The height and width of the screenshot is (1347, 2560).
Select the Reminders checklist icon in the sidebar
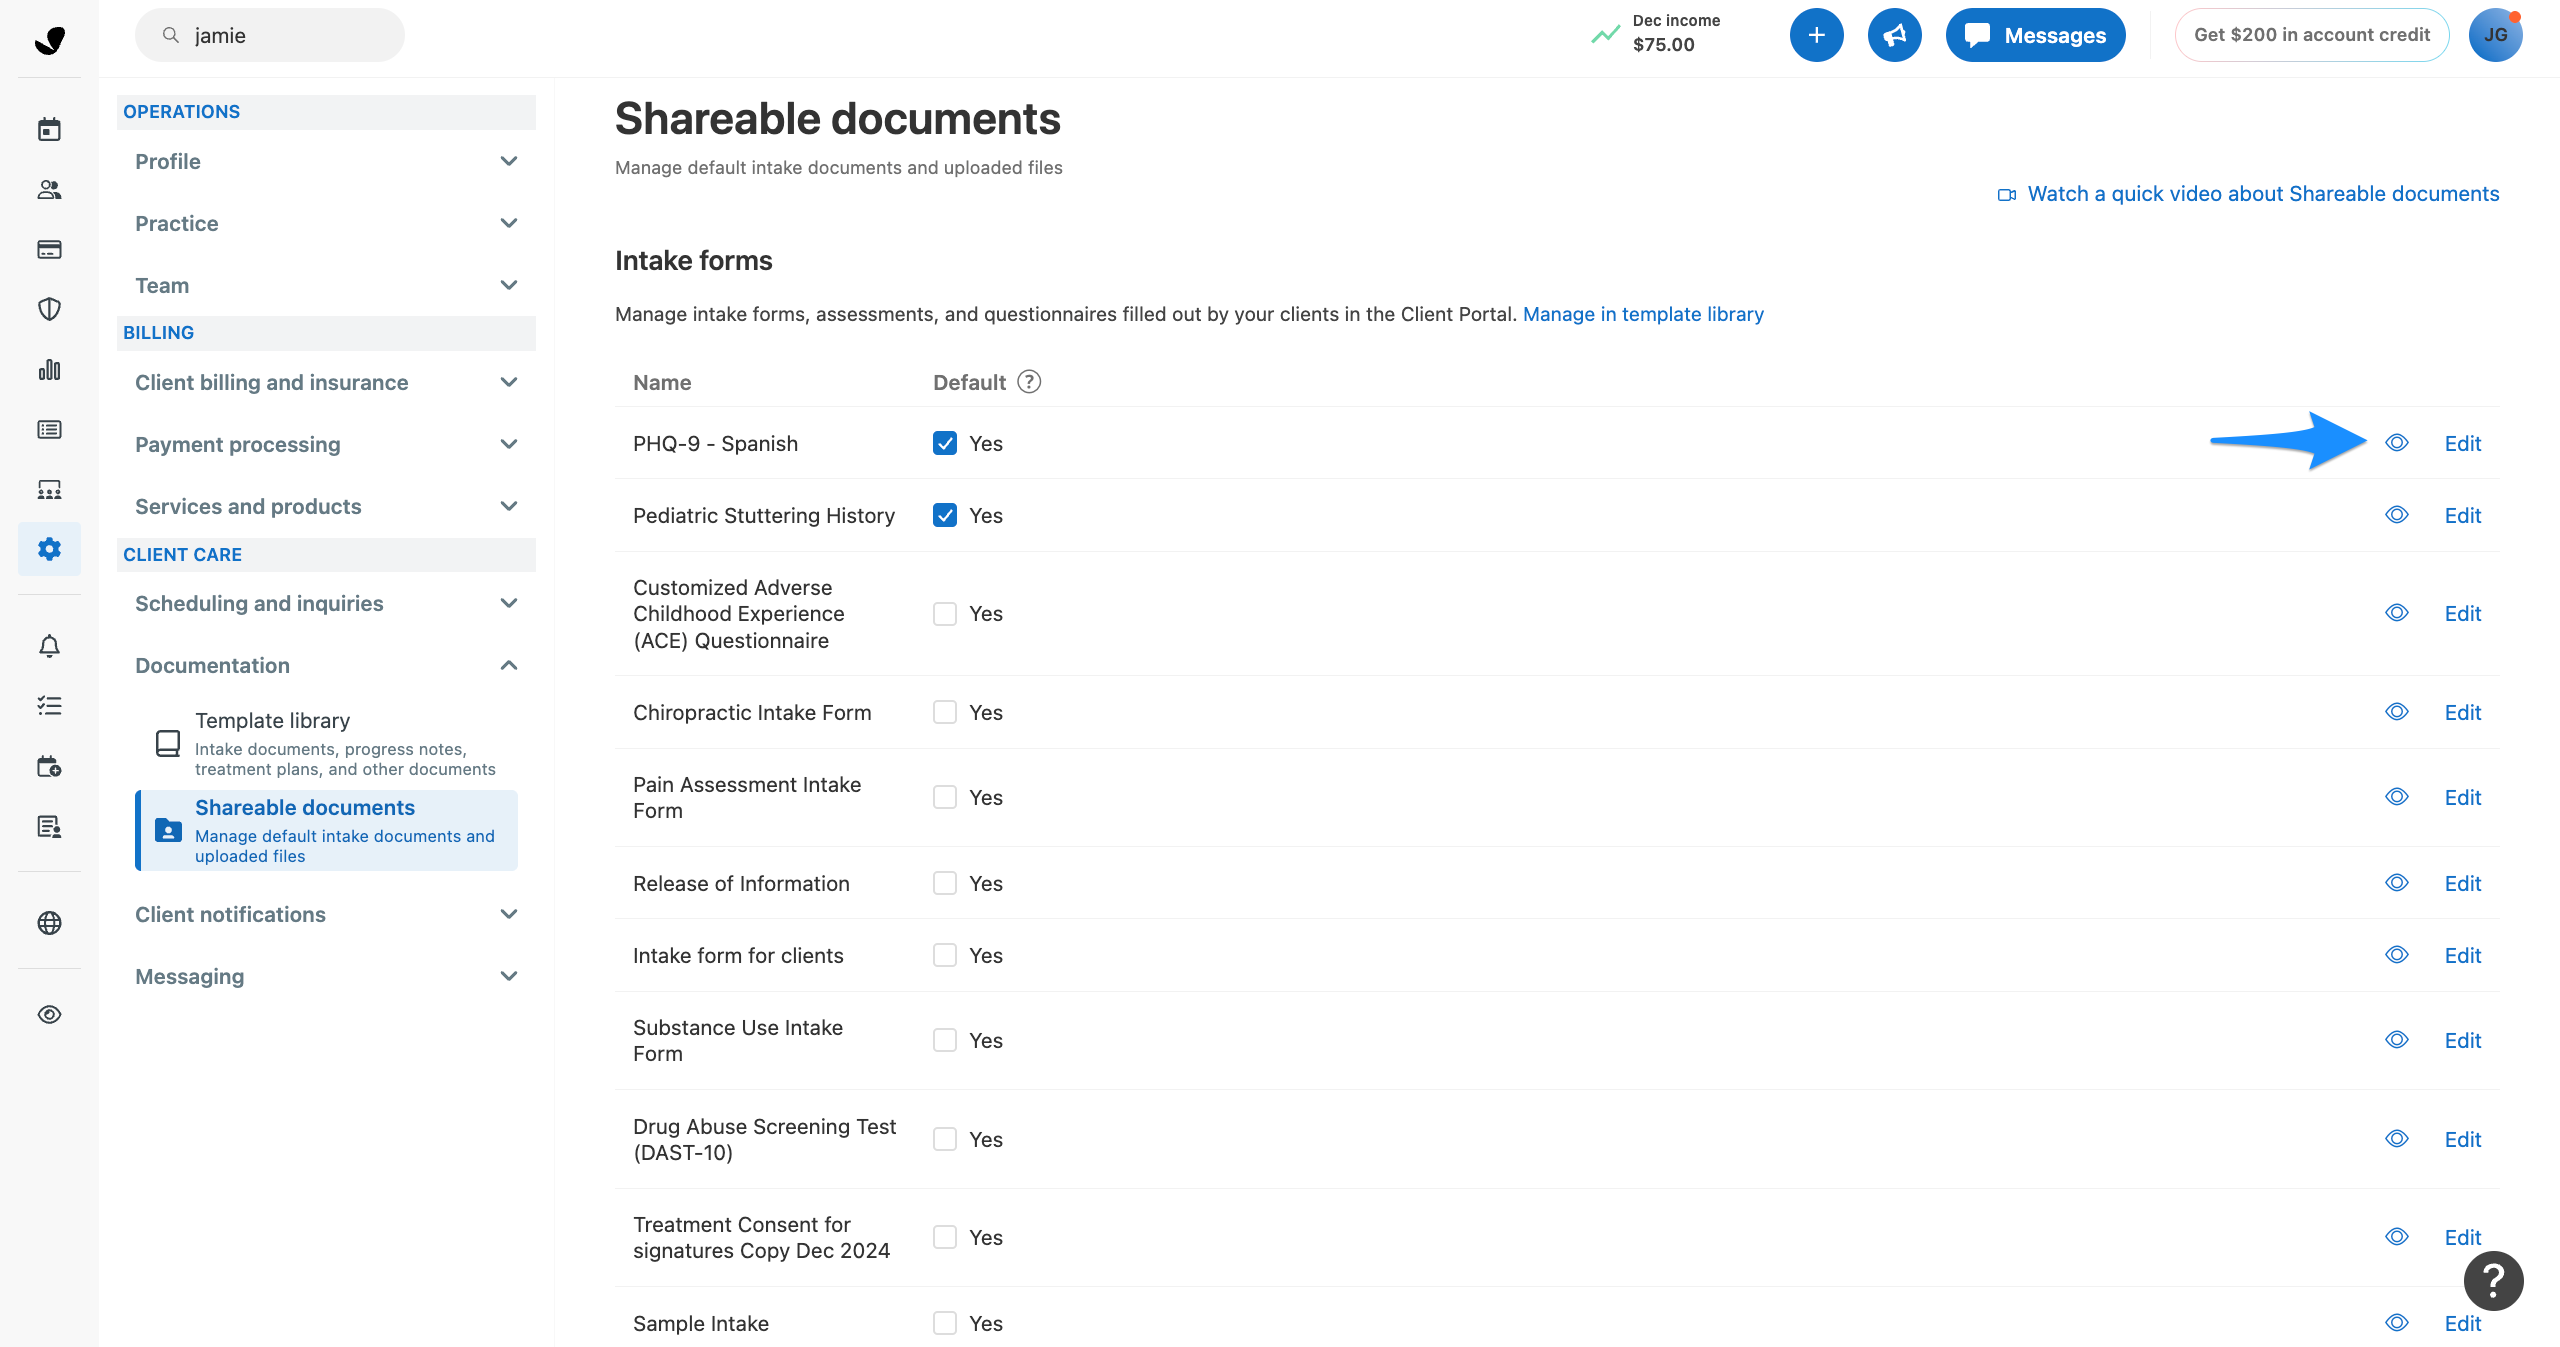tap(49, 706)
